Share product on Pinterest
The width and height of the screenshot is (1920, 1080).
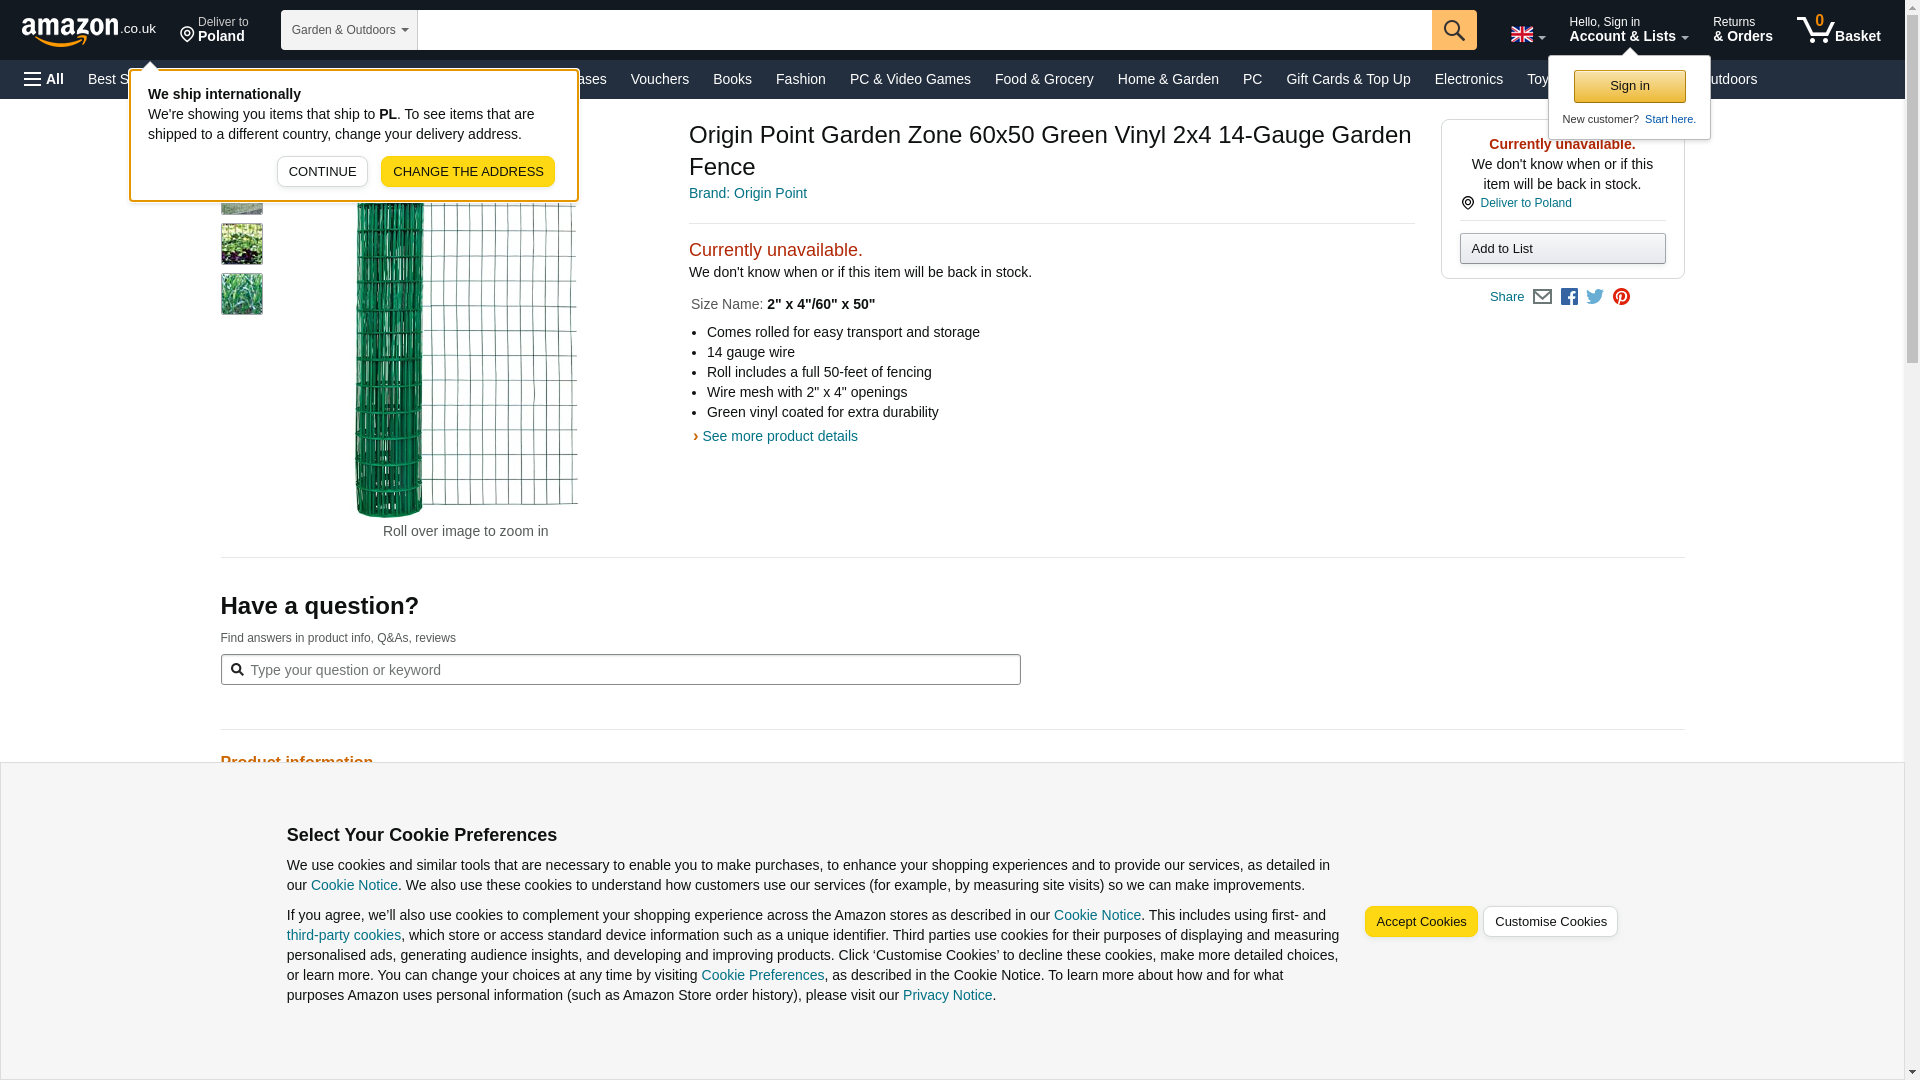point(1621,297)
